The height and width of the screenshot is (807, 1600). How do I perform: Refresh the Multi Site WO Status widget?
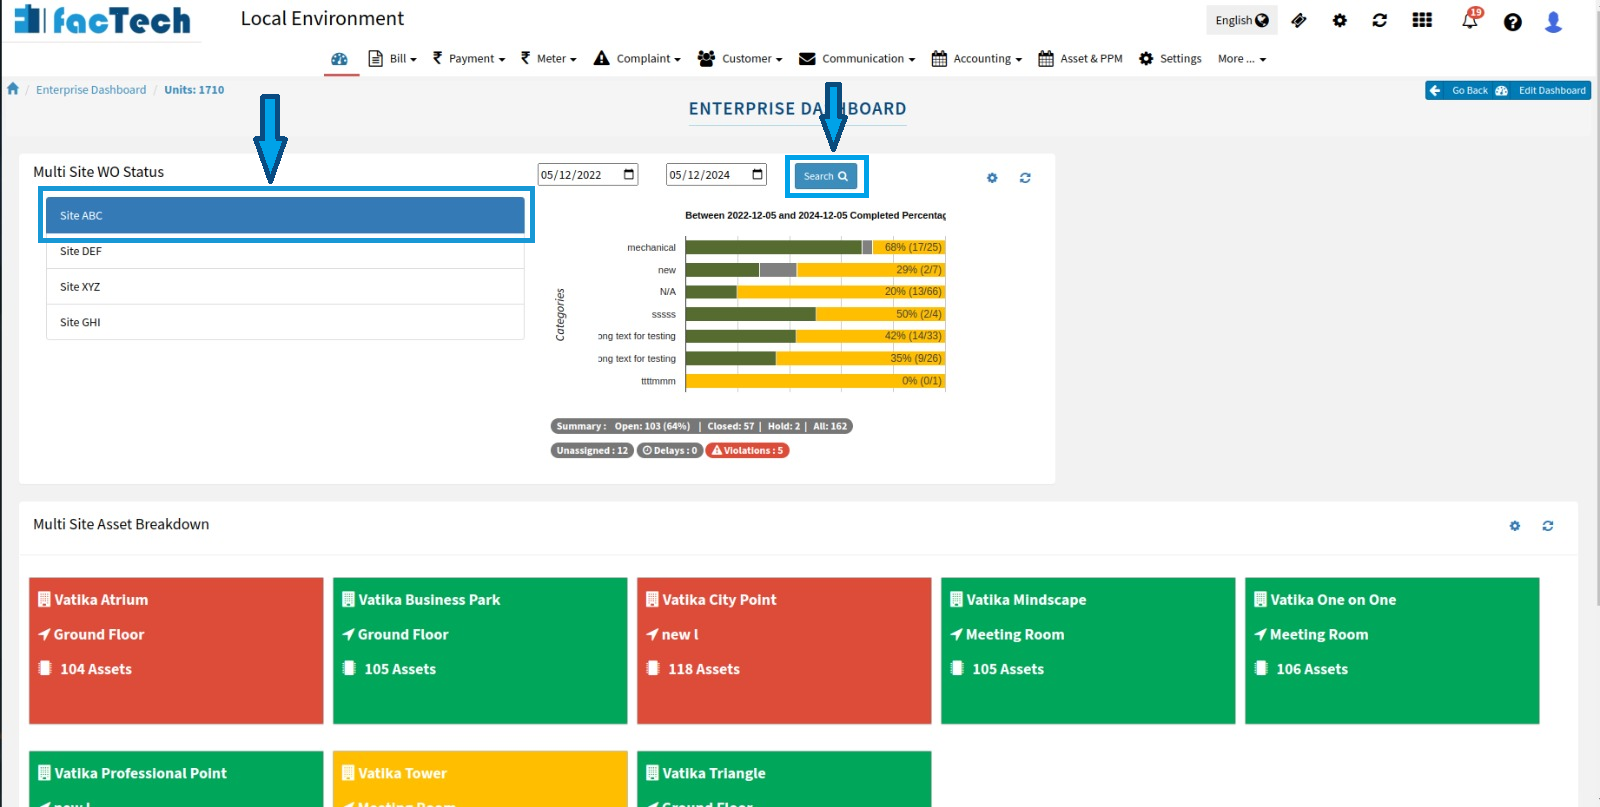tap(1025, 178)
